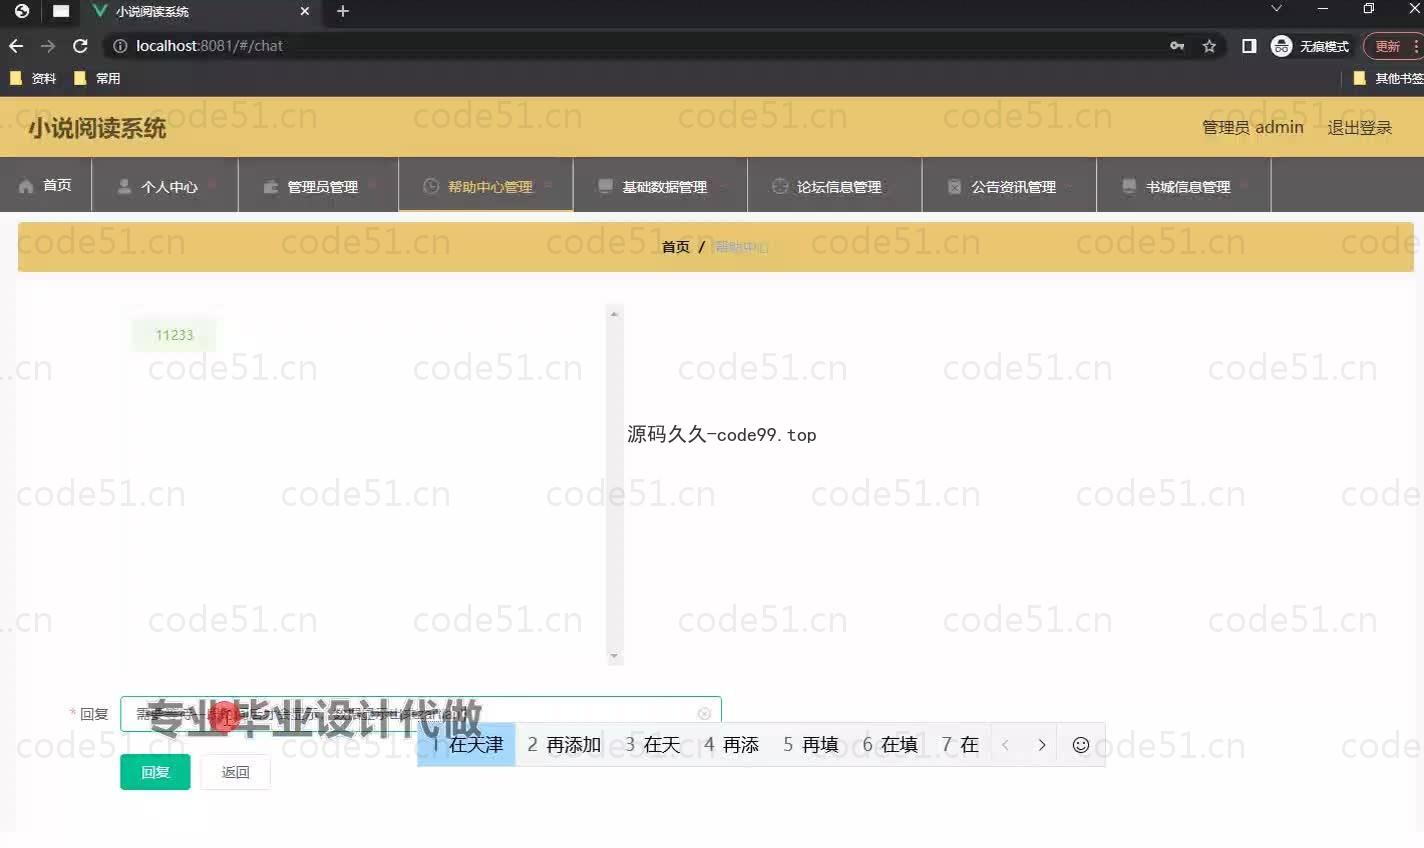Choose IME candidate 1 在天津
The image size is (1424, 848).
point(466,745)
